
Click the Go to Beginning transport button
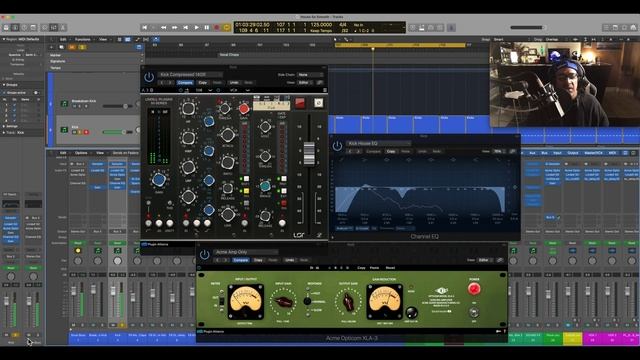[x=144, y=27]
